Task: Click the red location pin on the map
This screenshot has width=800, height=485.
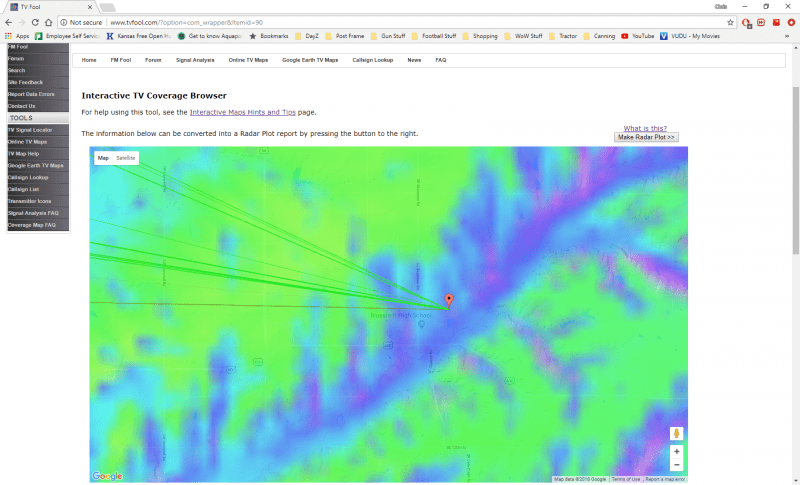Action: [x=449, y=300]
